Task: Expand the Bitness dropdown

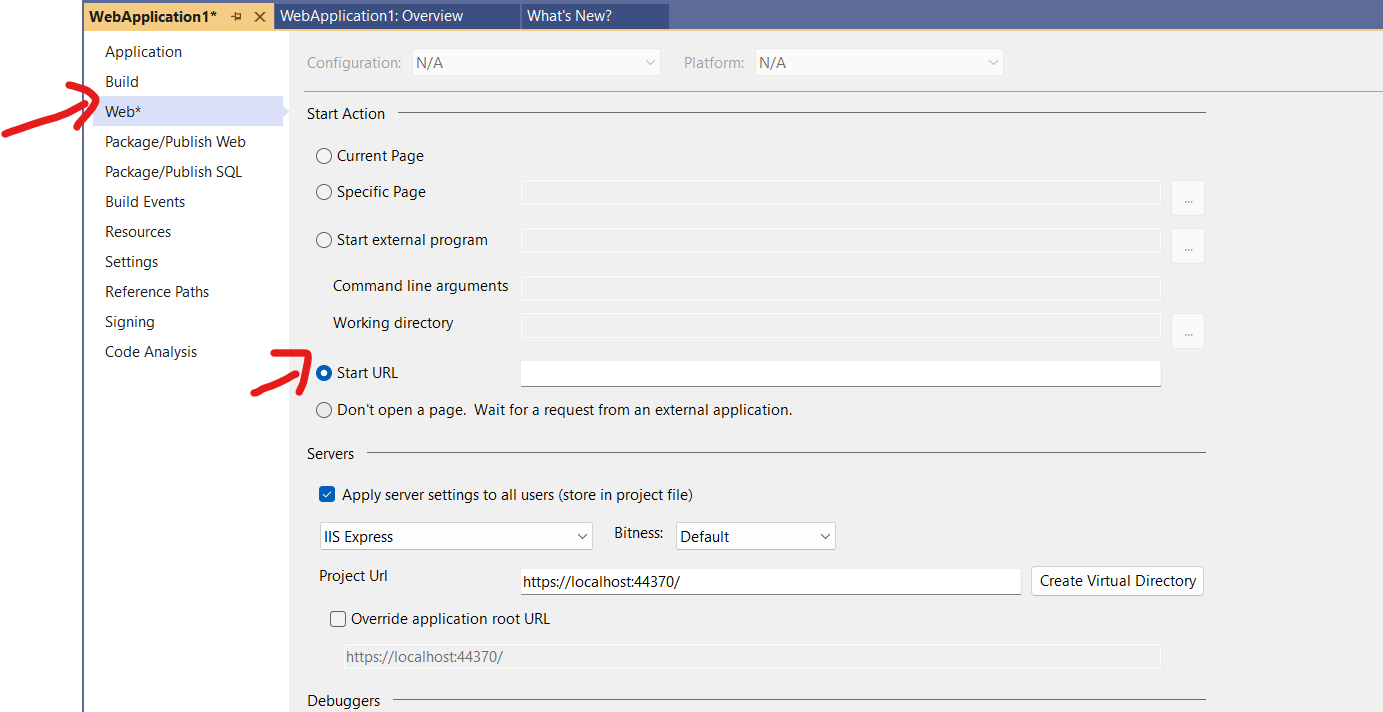Action: pos(755,537)
